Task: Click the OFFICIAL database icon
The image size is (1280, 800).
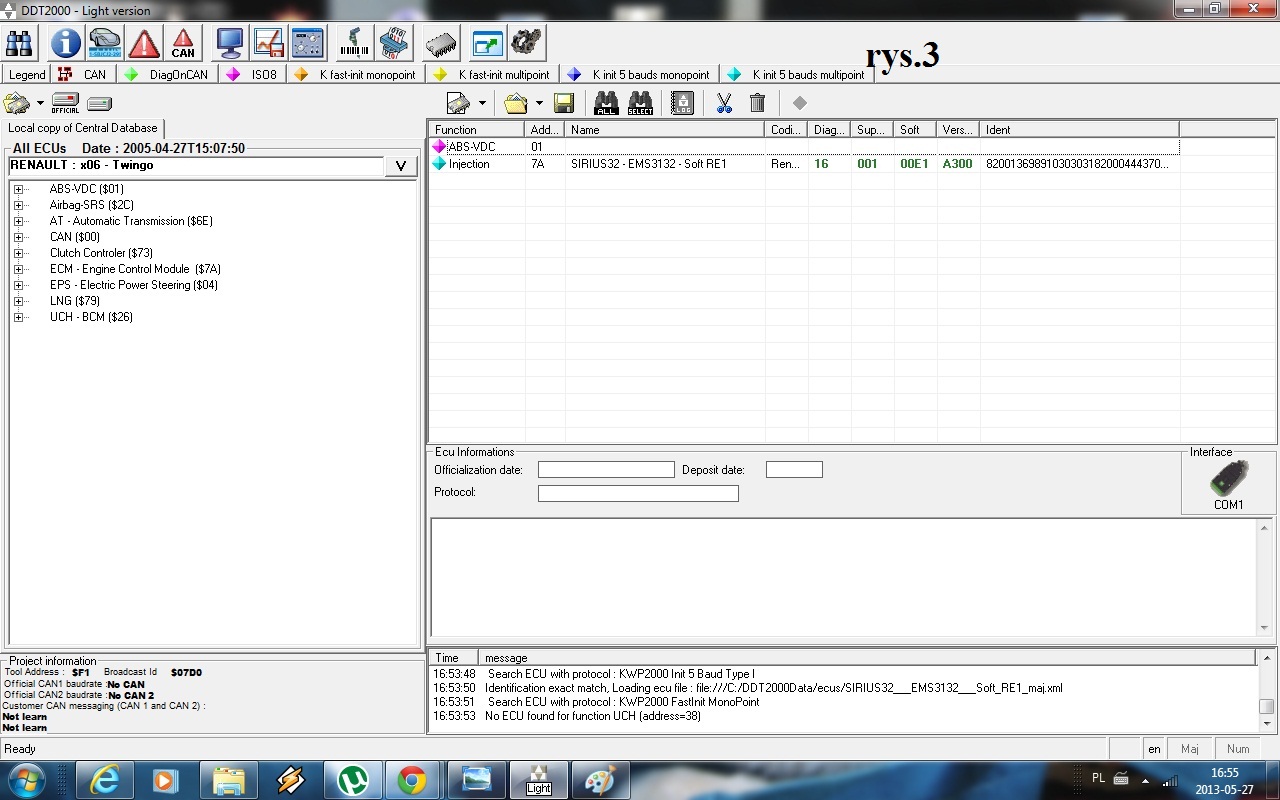Action: tap(65, 103)
